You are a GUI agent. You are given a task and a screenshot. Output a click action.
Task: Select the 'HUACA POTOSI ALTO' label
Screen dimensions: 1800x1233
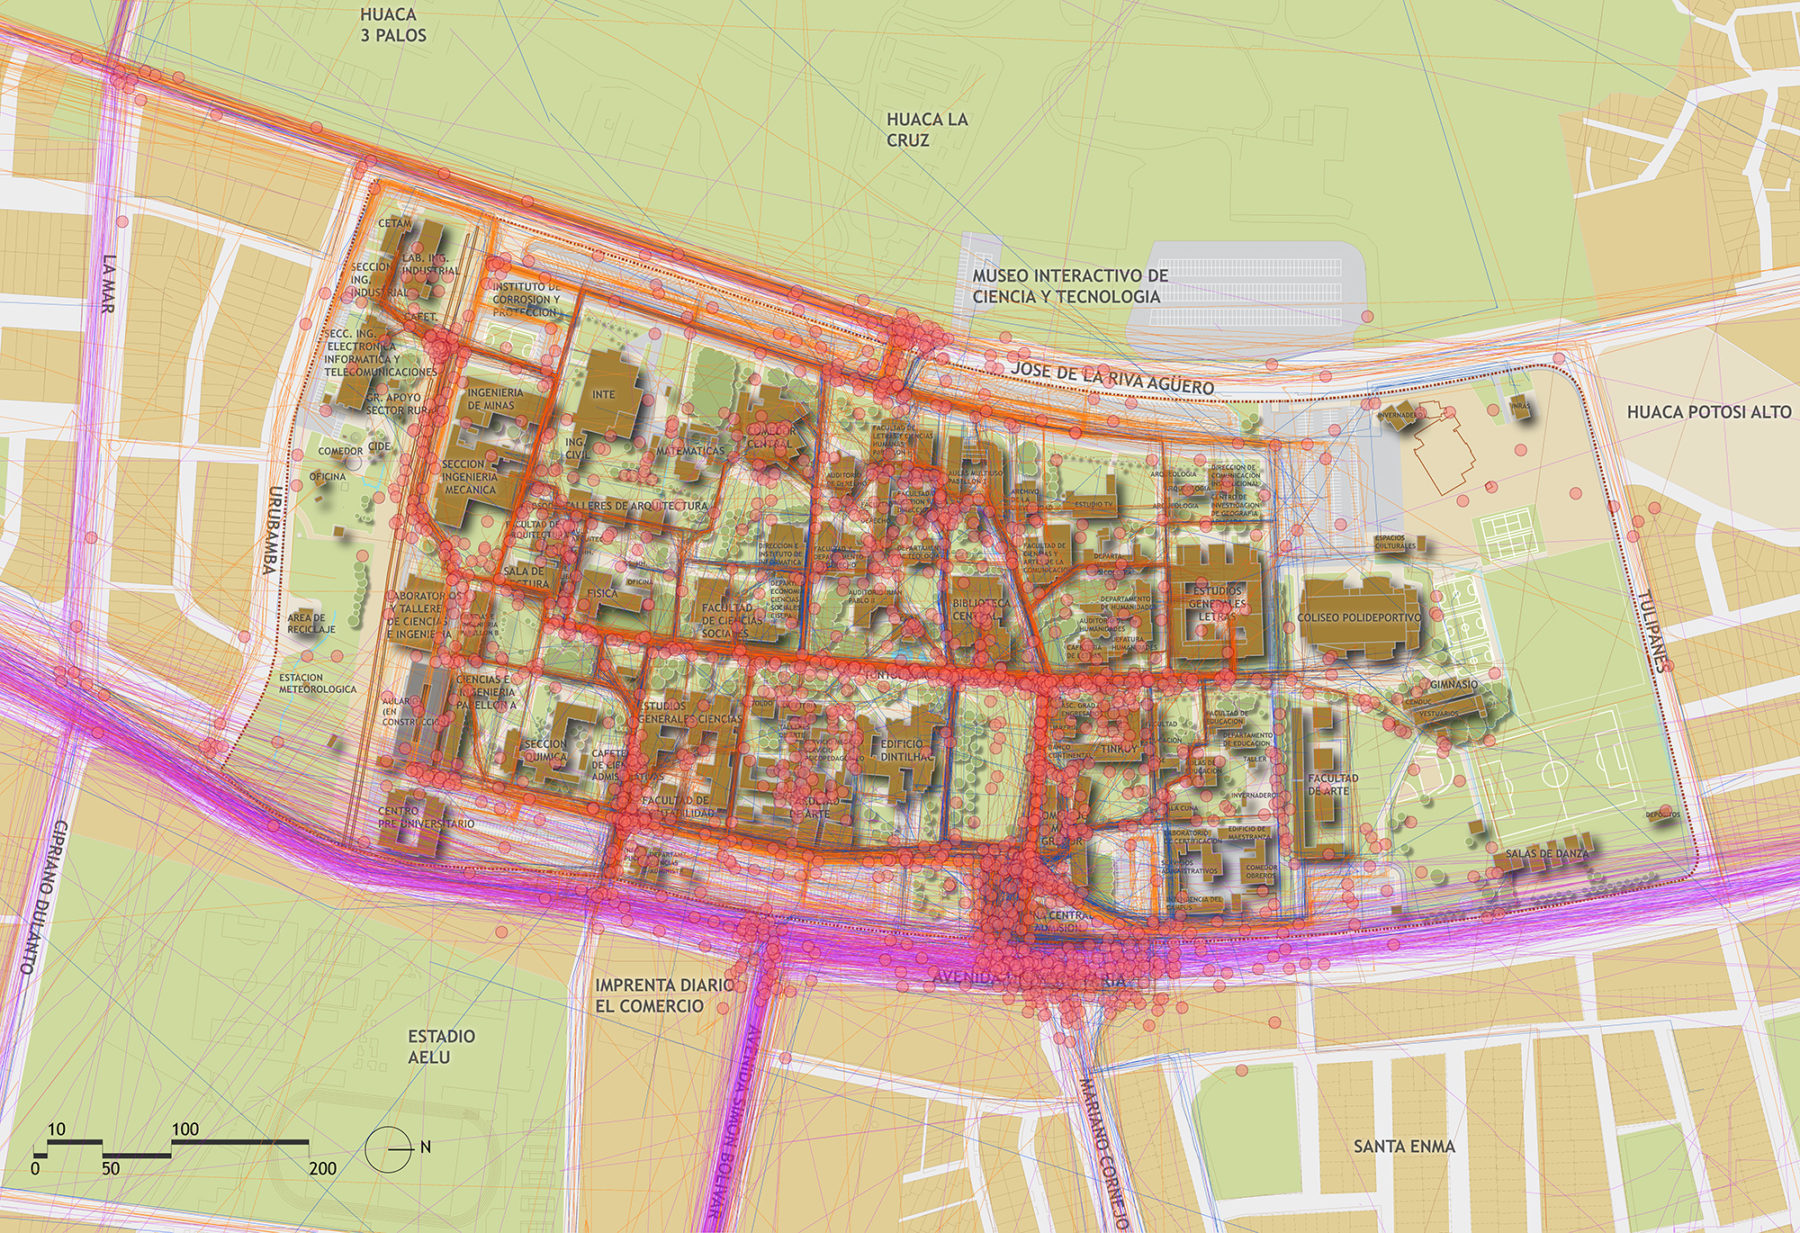tap(1709, 411)
